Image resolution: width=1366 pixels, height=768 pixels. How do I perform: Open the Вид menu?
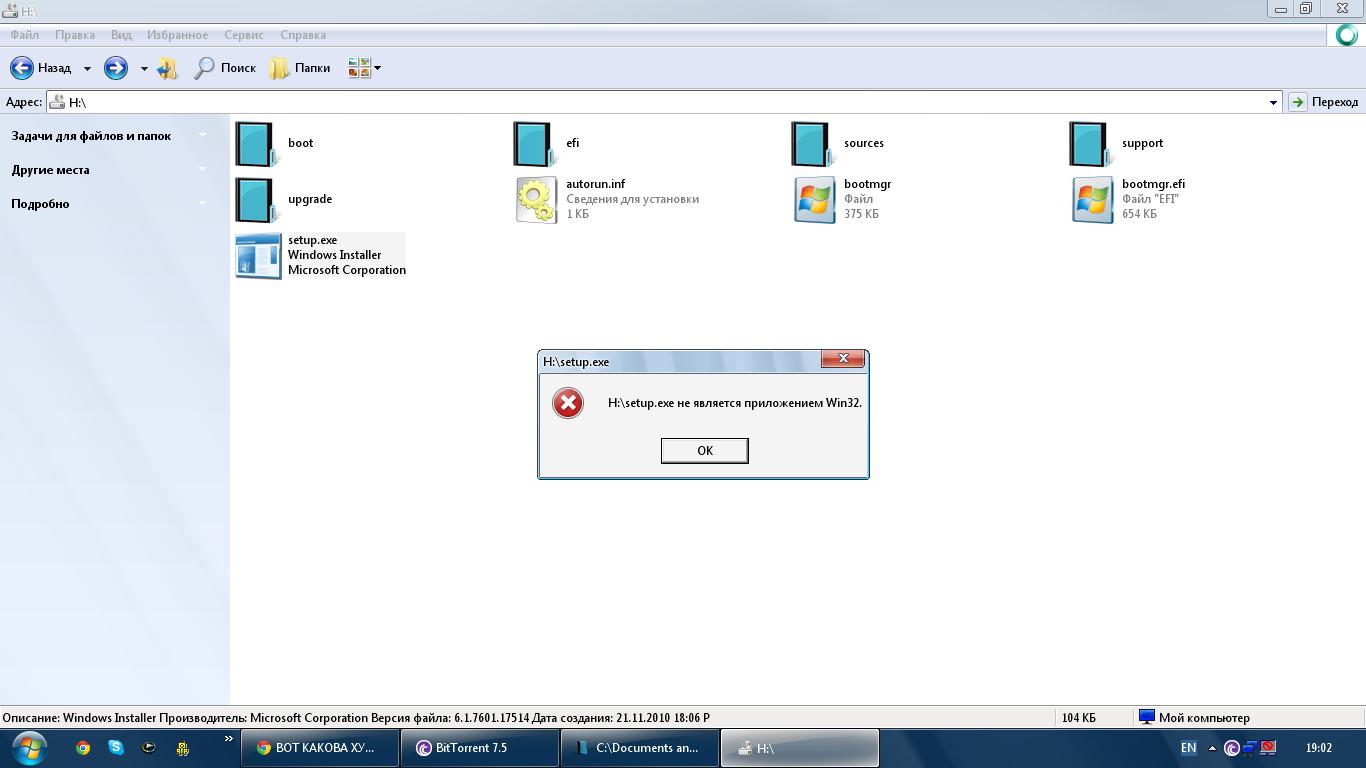click(x=121, y=35)
